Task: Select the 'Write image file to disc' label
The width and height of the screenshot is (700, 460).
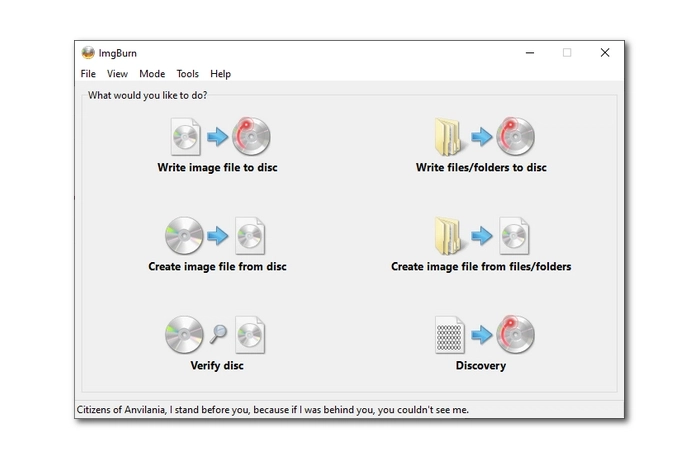Action: [x=217, y=167]
